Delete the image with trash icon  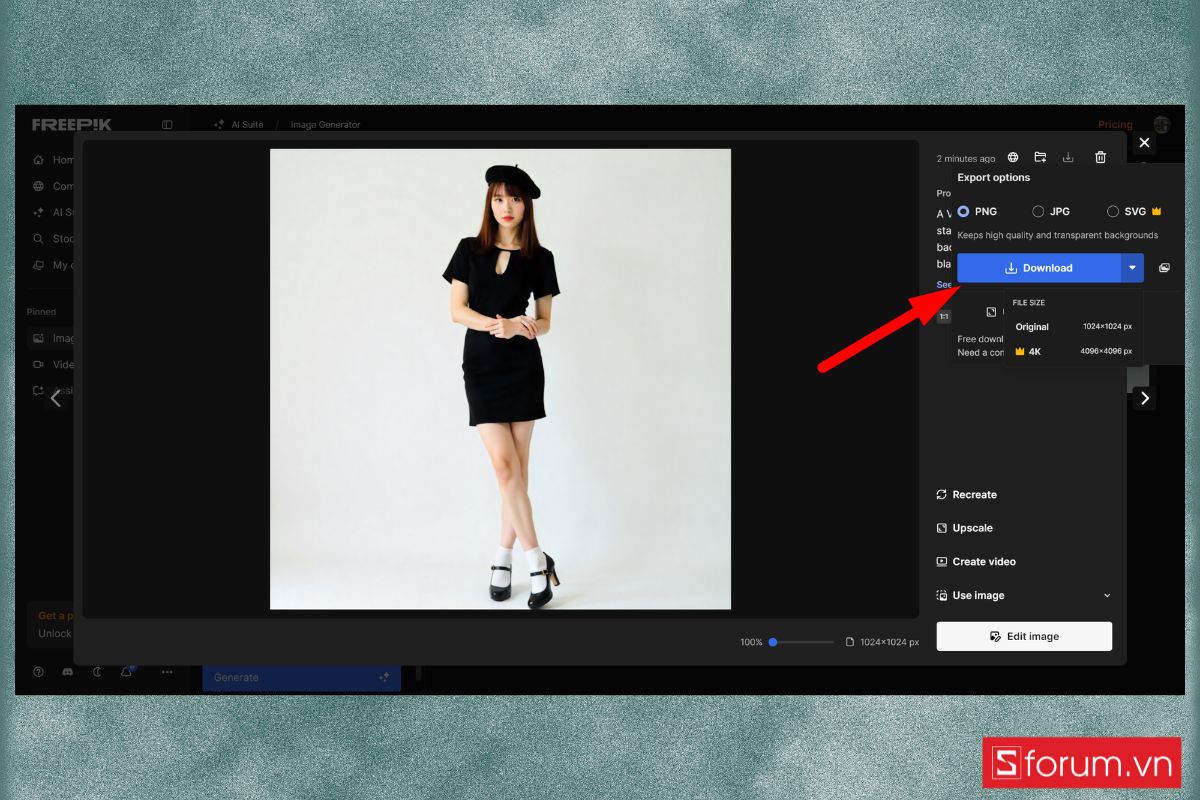(x=1100, y=158)
